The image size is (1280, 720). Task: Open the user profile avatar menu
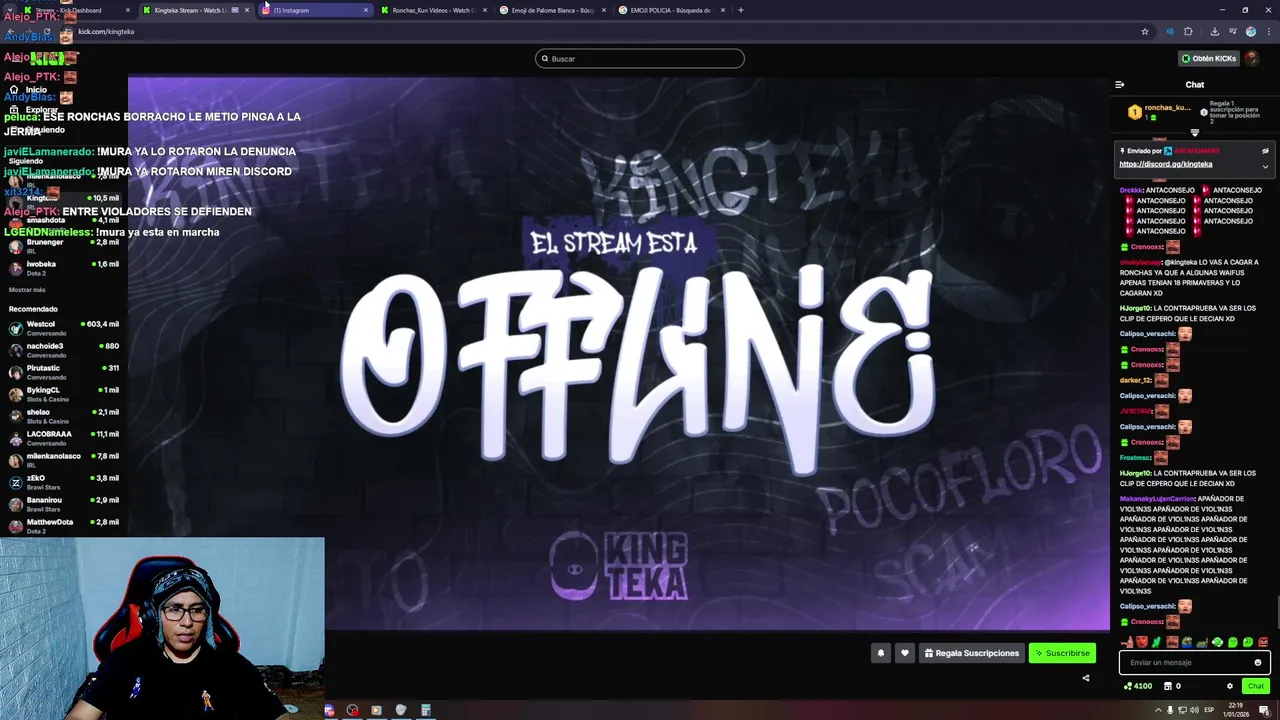pyautogui.click(x=1252, y=58)
